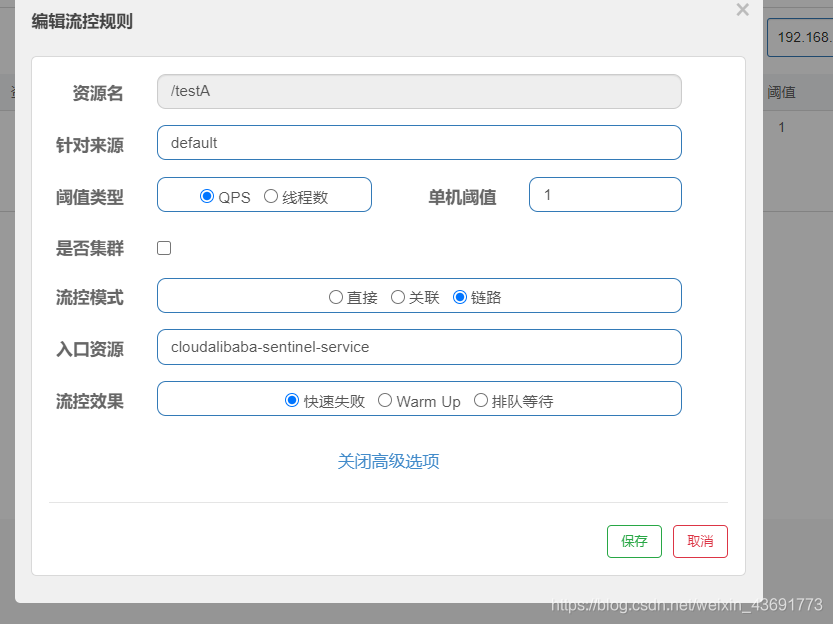The height and width of the screenshot is (624, 833).
Task: Click the 取消 cancel button
Action: coord(700,541)
